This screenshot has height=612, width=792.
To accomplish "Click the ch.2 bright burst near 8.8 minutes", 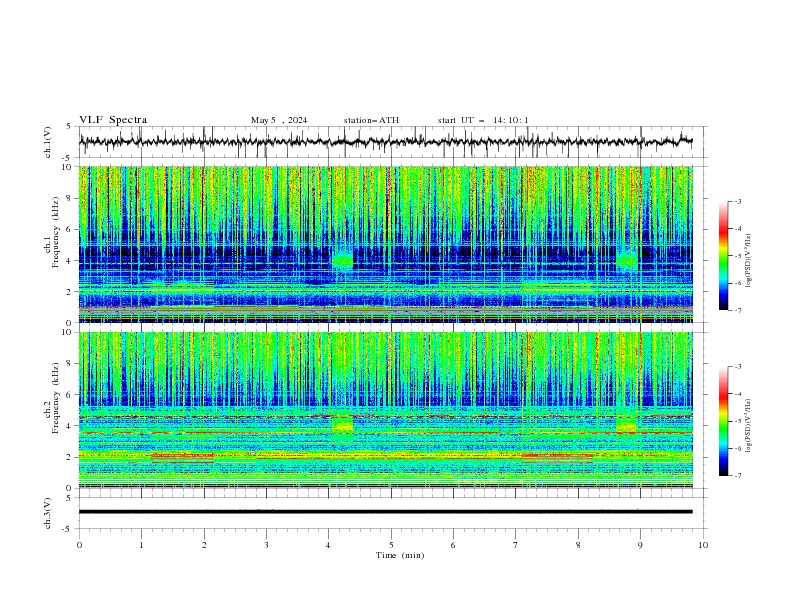I will (x=626, y=423).
